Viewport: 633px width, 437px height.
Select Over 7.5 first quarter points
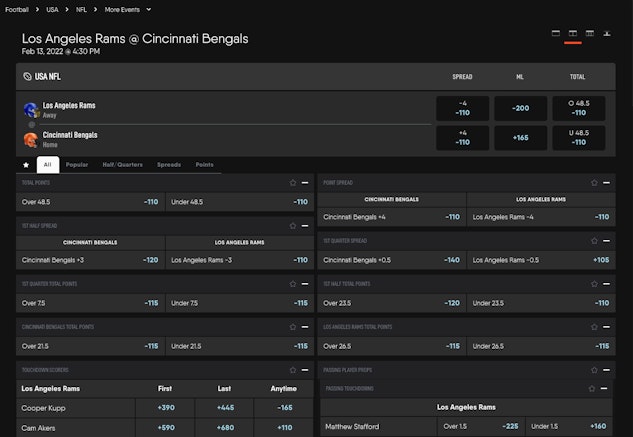click(x=90, y=303)
